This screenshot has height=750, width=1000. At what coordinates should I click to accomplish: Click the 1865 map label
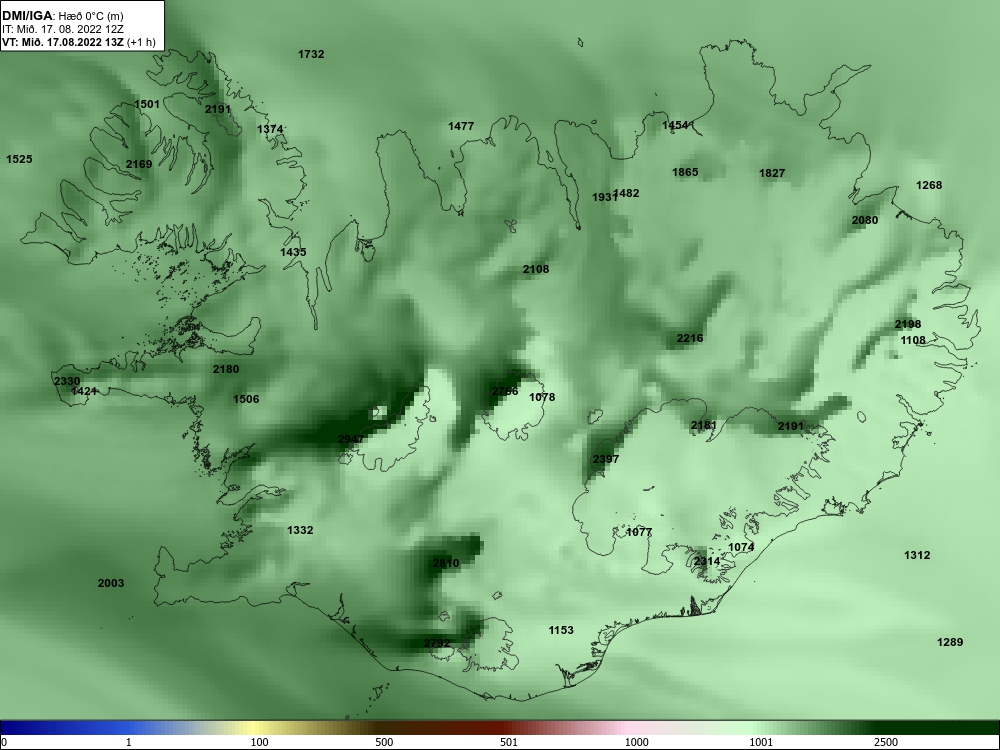pos(686,172)
